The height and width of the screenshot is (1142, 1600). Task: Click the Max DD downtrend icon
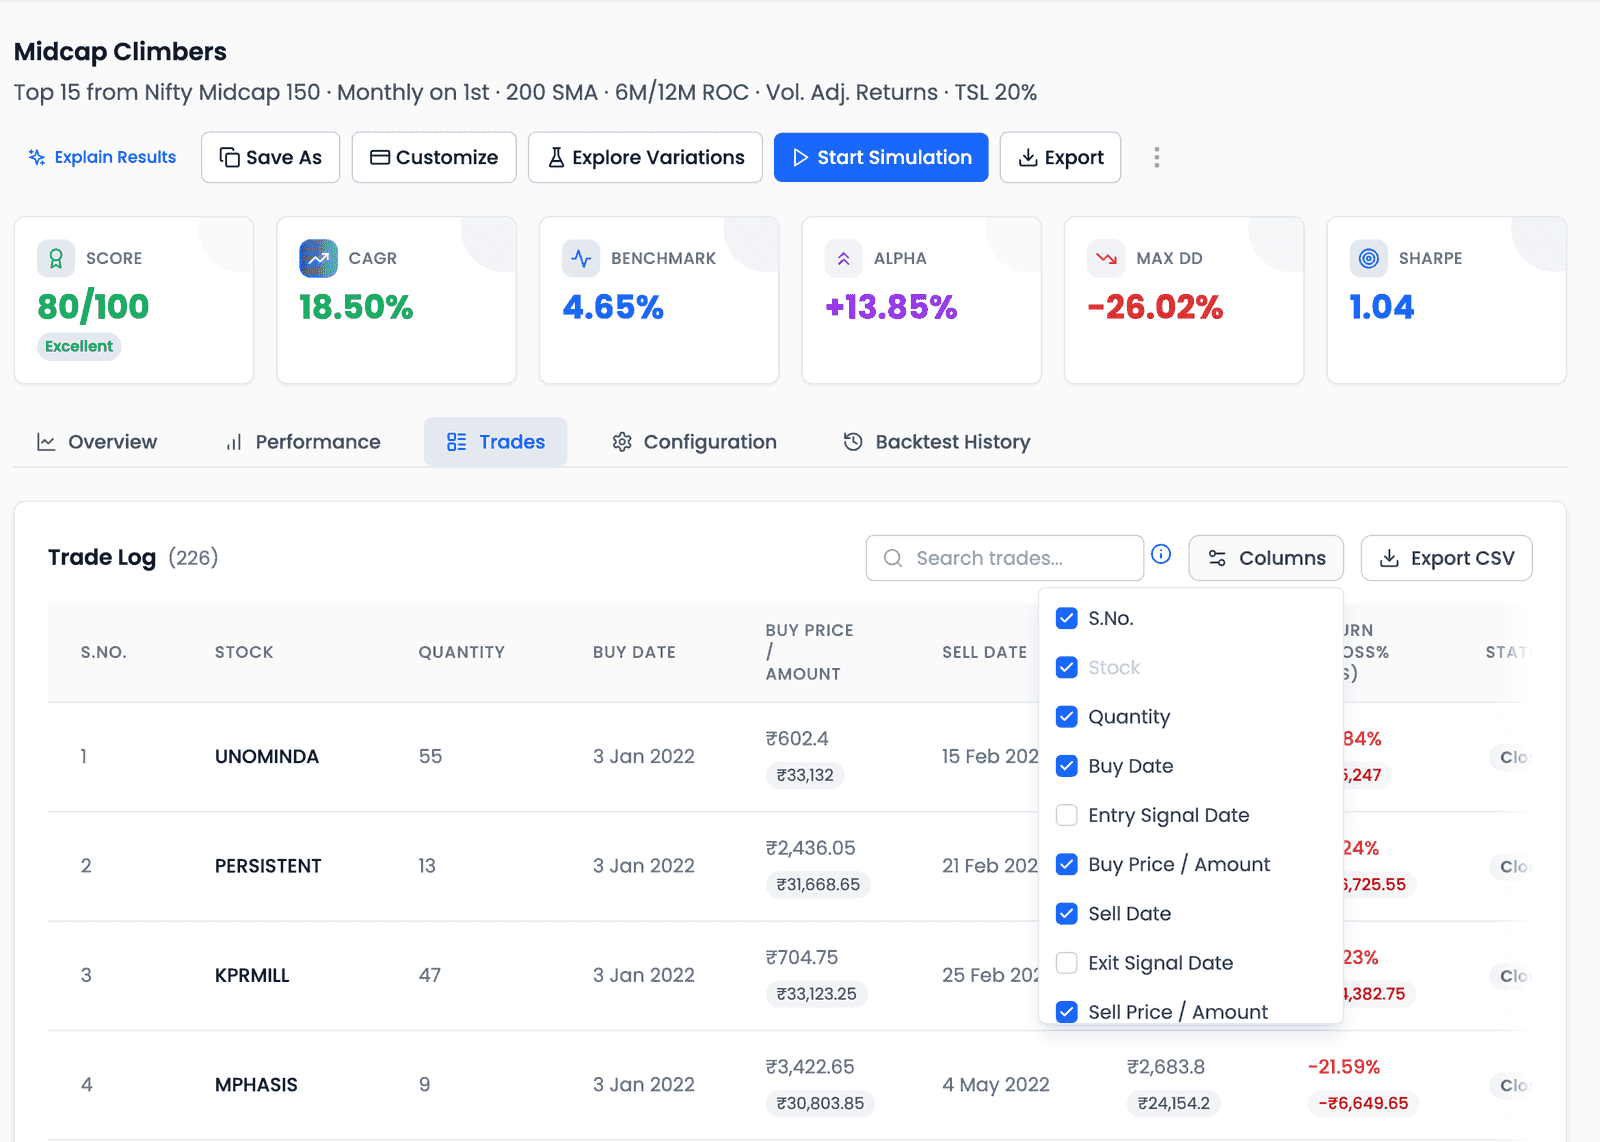(1106, 258)
